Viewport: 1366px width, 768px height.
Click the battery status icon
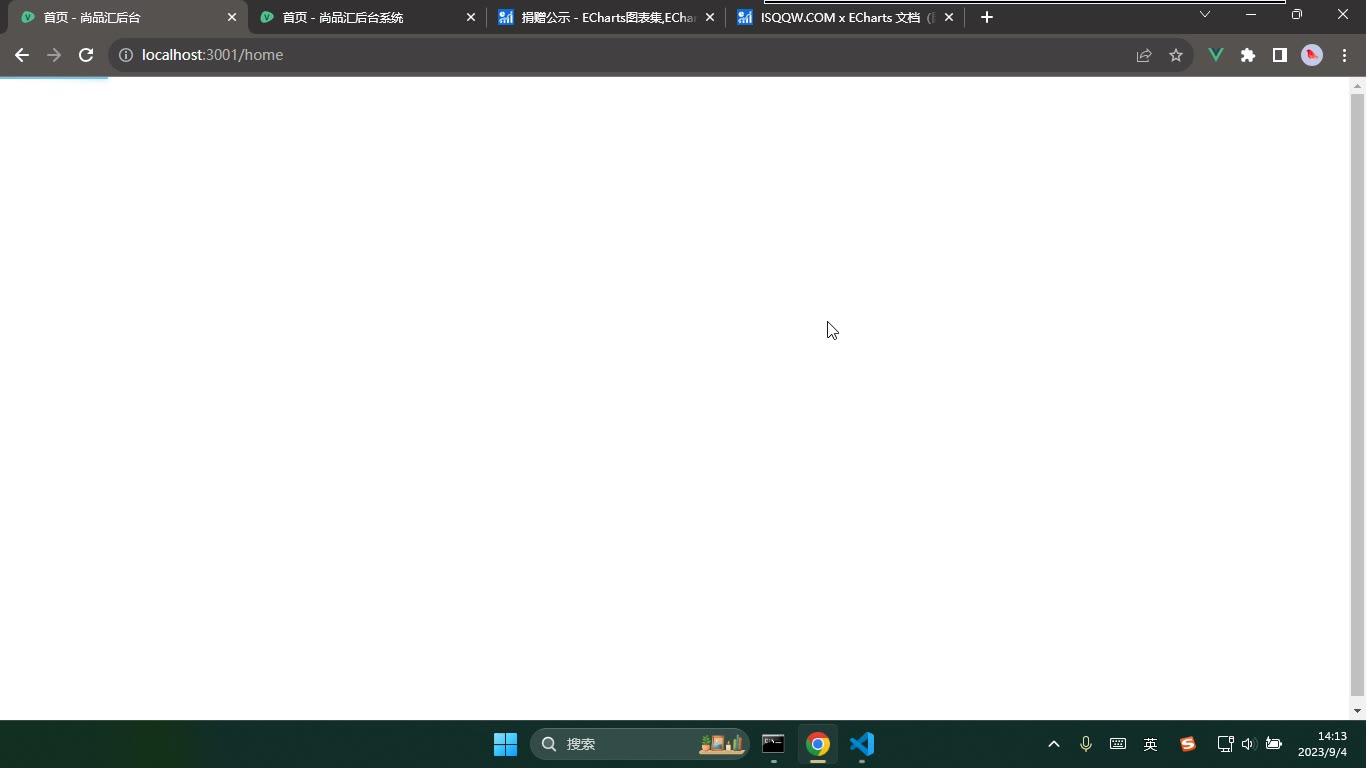pyautogui.click(x=1274, y=744)
